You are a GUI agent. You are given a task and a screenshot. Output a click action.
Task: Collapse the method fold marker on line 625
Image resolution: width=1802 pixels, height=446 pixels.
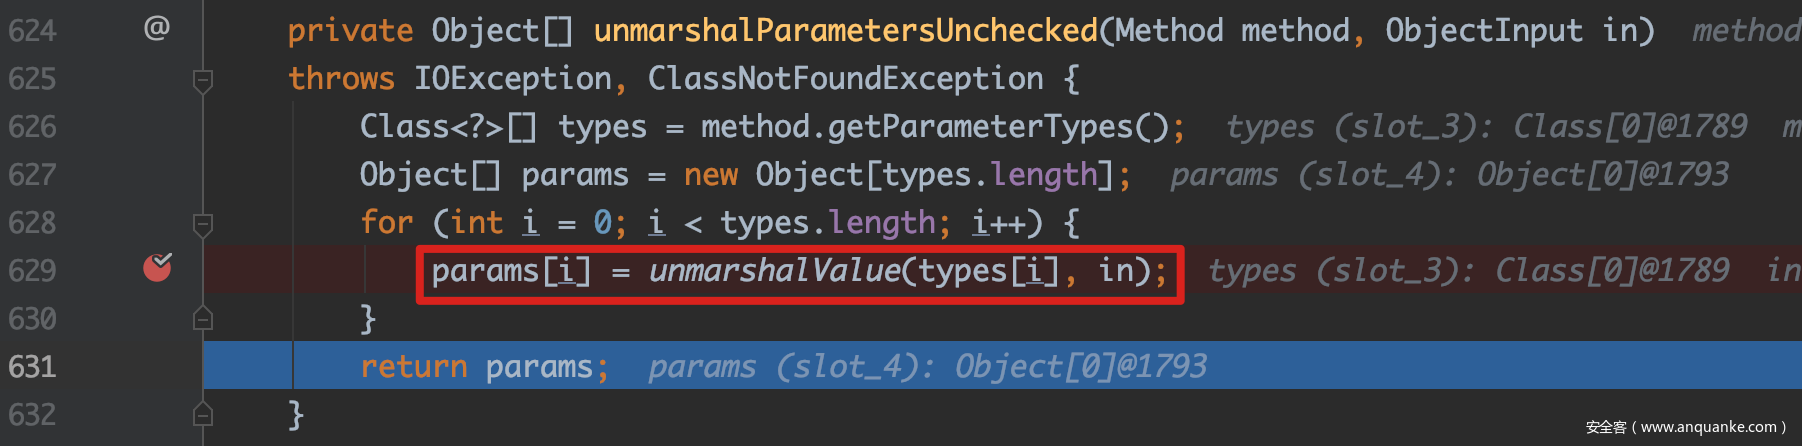click(x=203, y=79)
